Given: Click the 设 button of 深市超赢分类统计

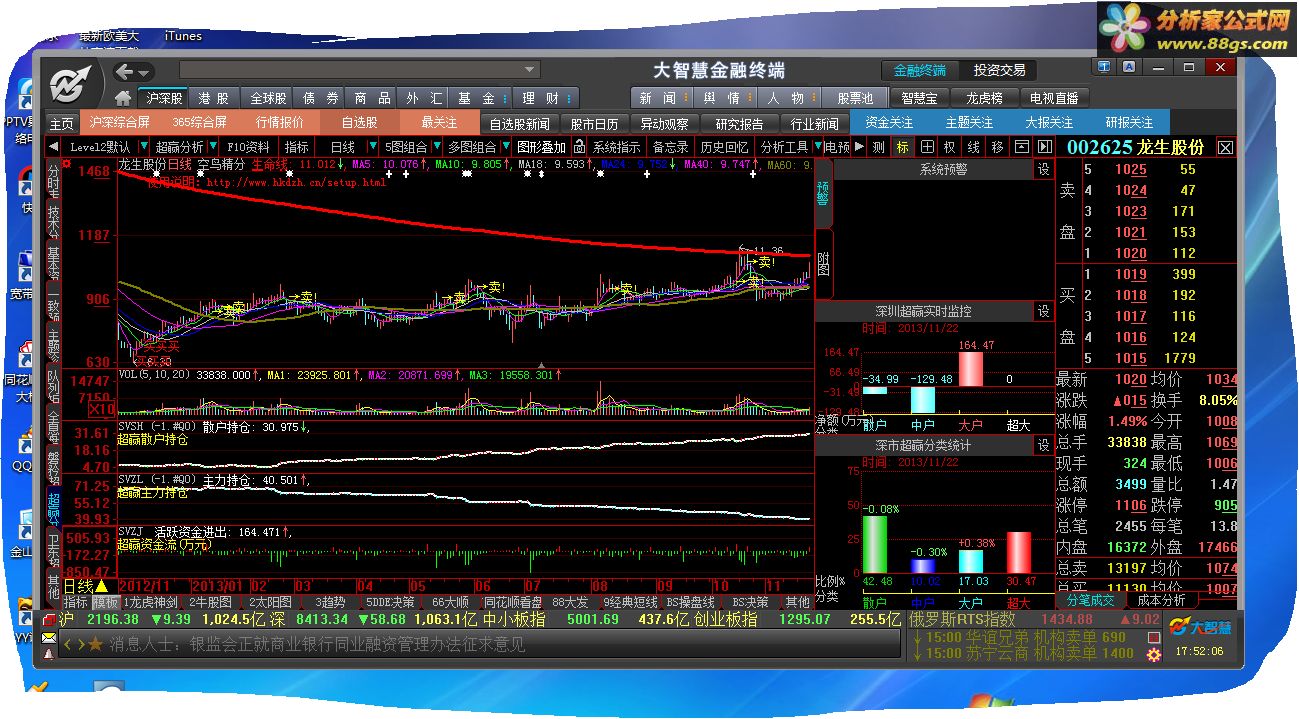Looking at the screenshot, I should (x=1043, y=445).
